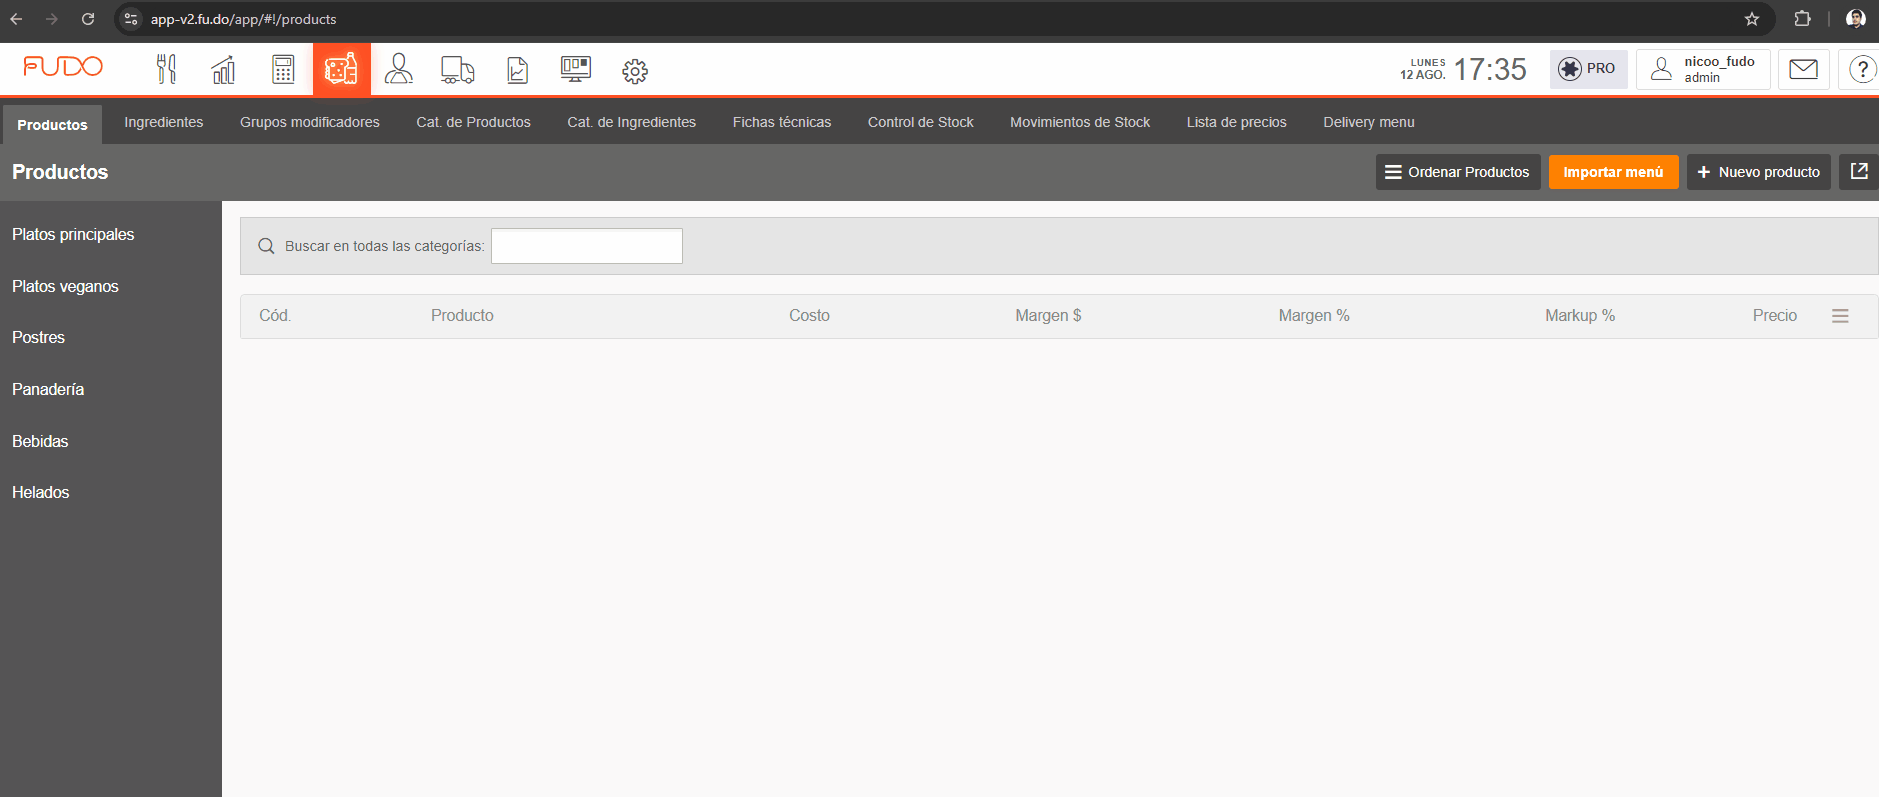Switch to the Cat. de Ingredientes tab
This screenshot has width=1879, height=797.
click(x=632, y=122)
